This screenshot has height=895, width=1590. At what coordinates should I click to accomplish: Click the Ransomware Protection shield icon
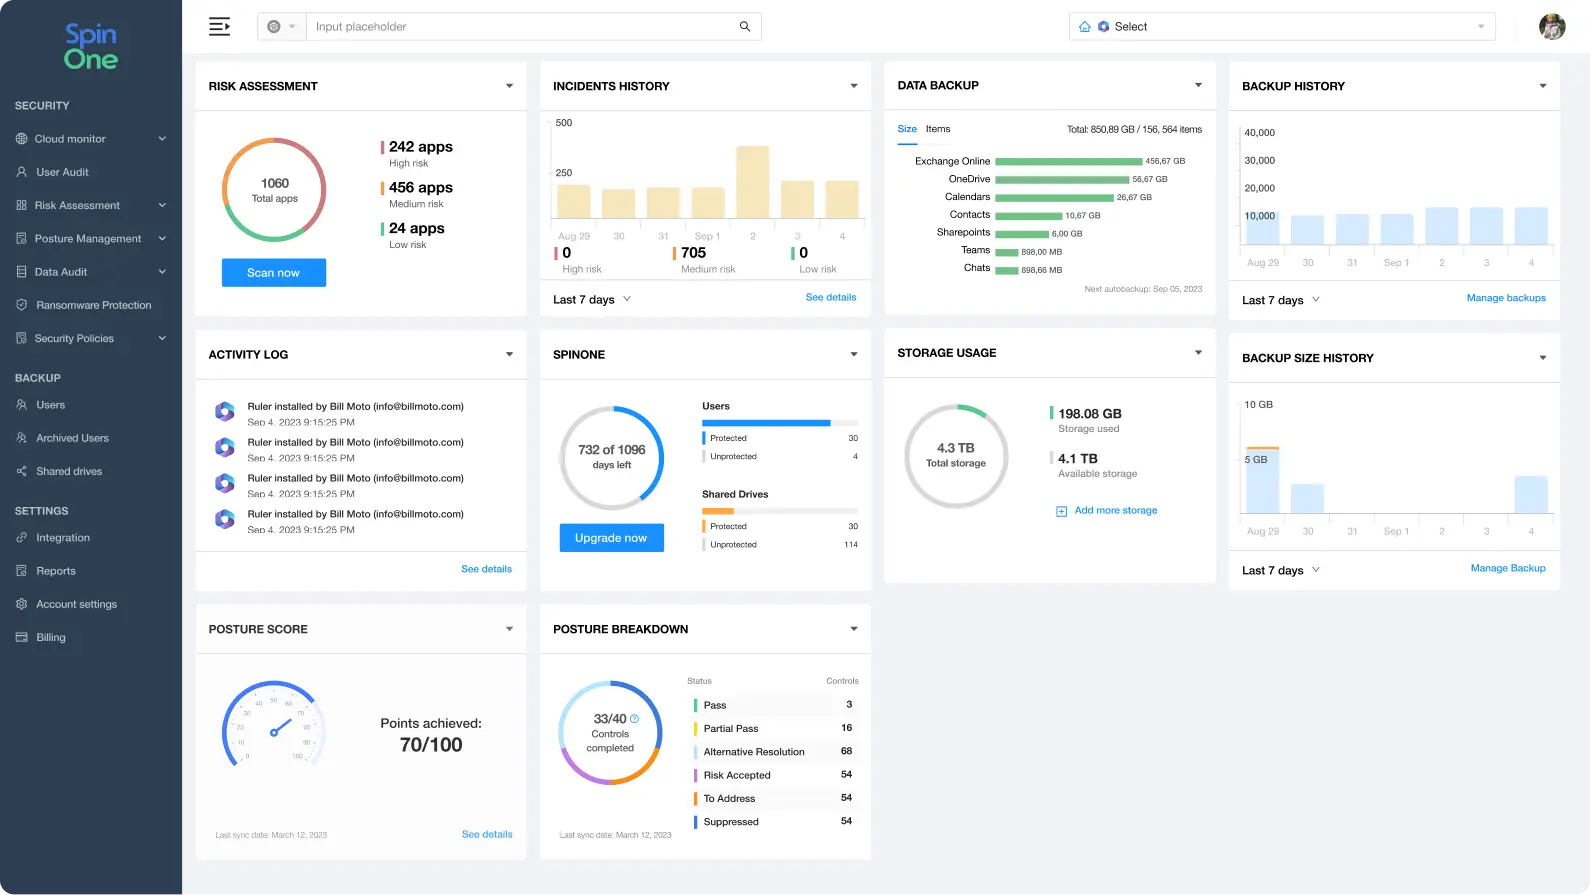22,305
